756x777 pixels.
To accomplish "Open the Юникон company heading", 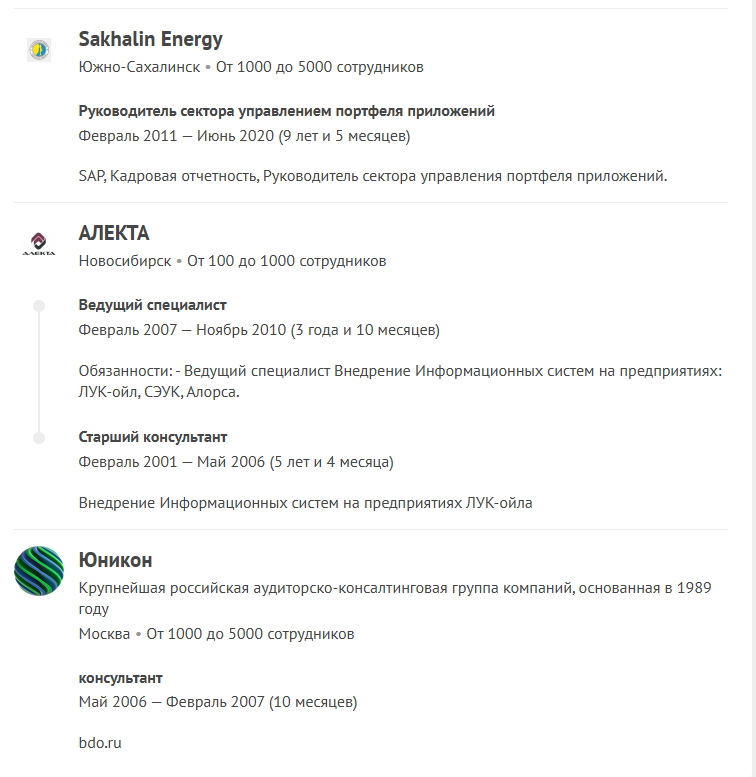I will (x=115, y=560).
